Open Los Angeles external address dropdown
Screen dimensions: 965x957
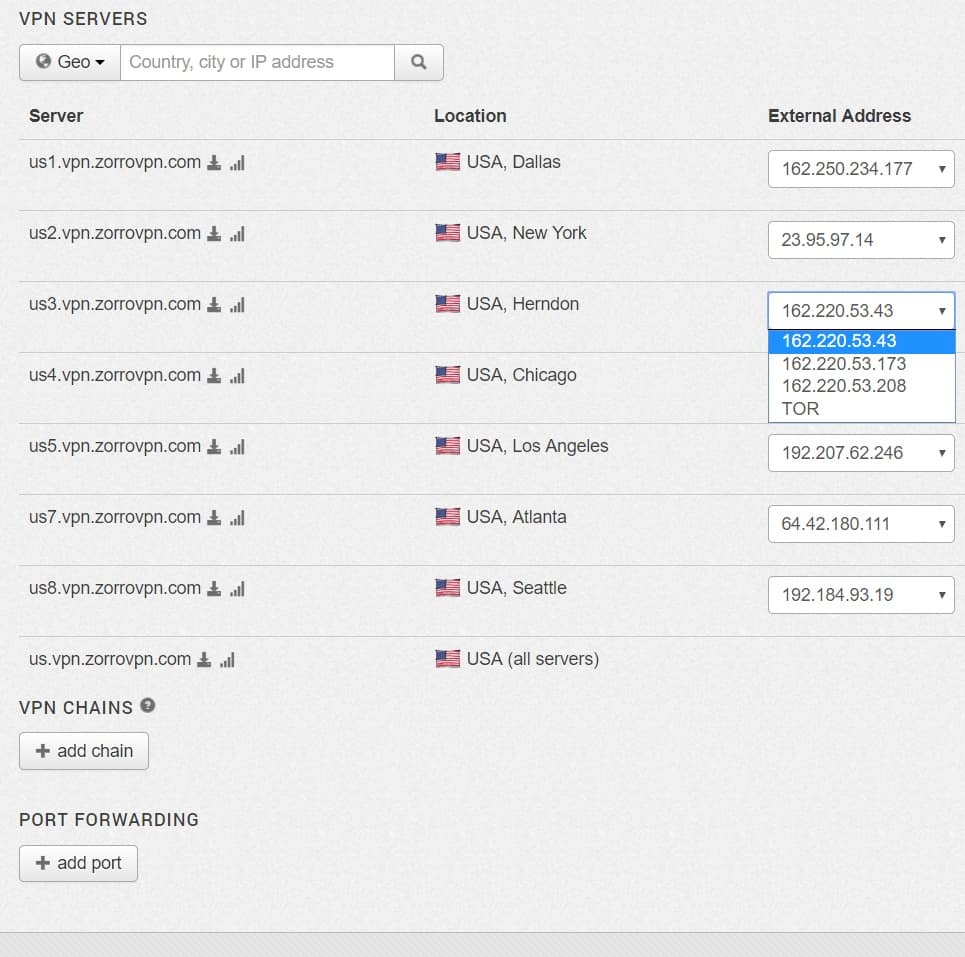(861, 453)
